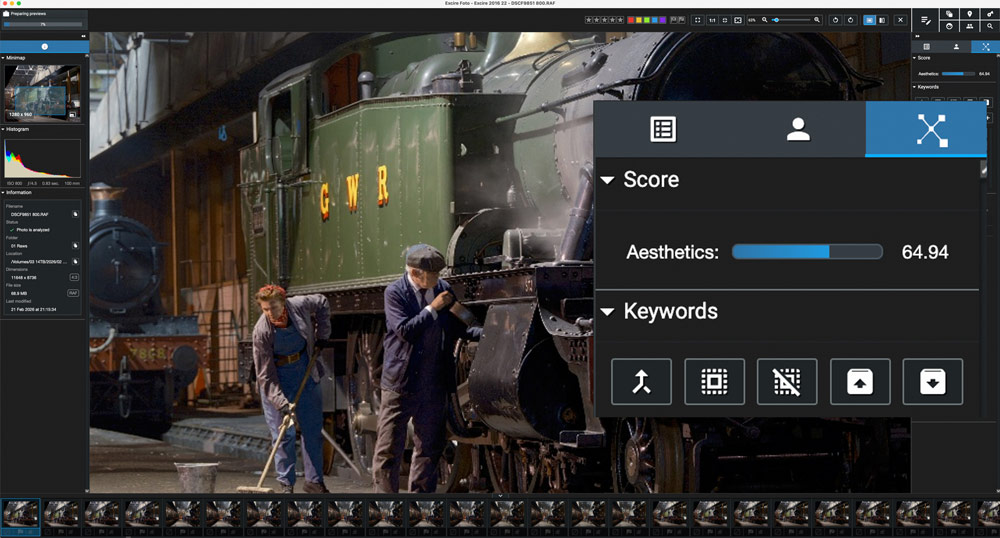Select the info tab in left sidebar
This screenshot has width=1000, height=538.
tap(44, 47)
